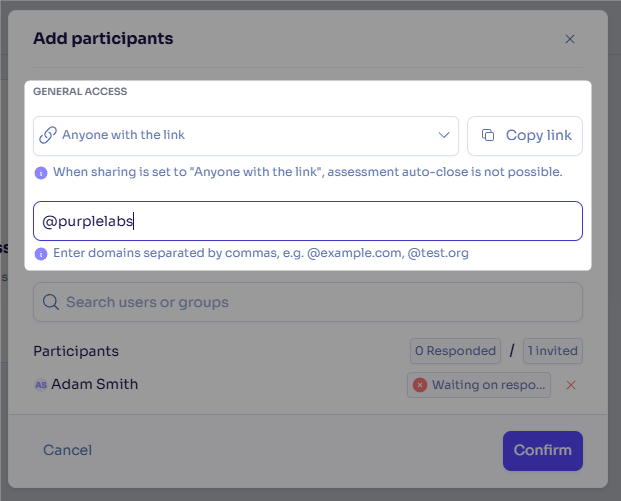Focus the domain field containing @purplelabs
Viewport: 621px width, 501px height.
click(308, 221)
